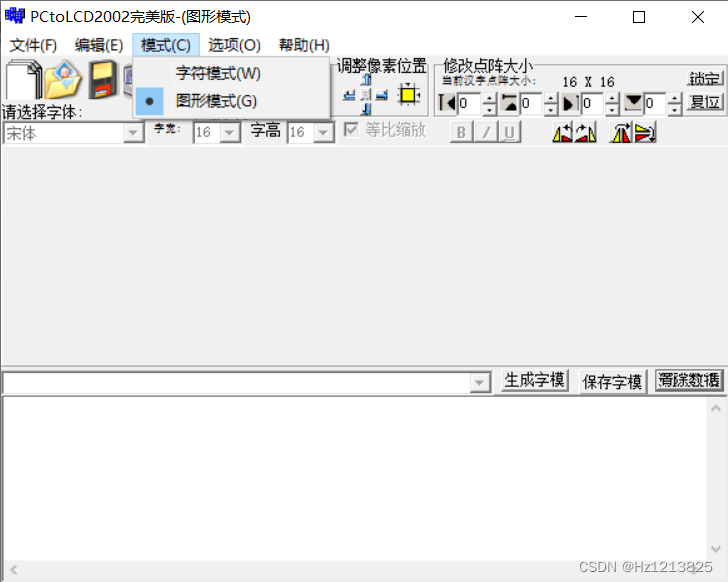Click the floppy disk save icon
The height and width of the screenshot is (582, 728).
[x=103, y=79]
